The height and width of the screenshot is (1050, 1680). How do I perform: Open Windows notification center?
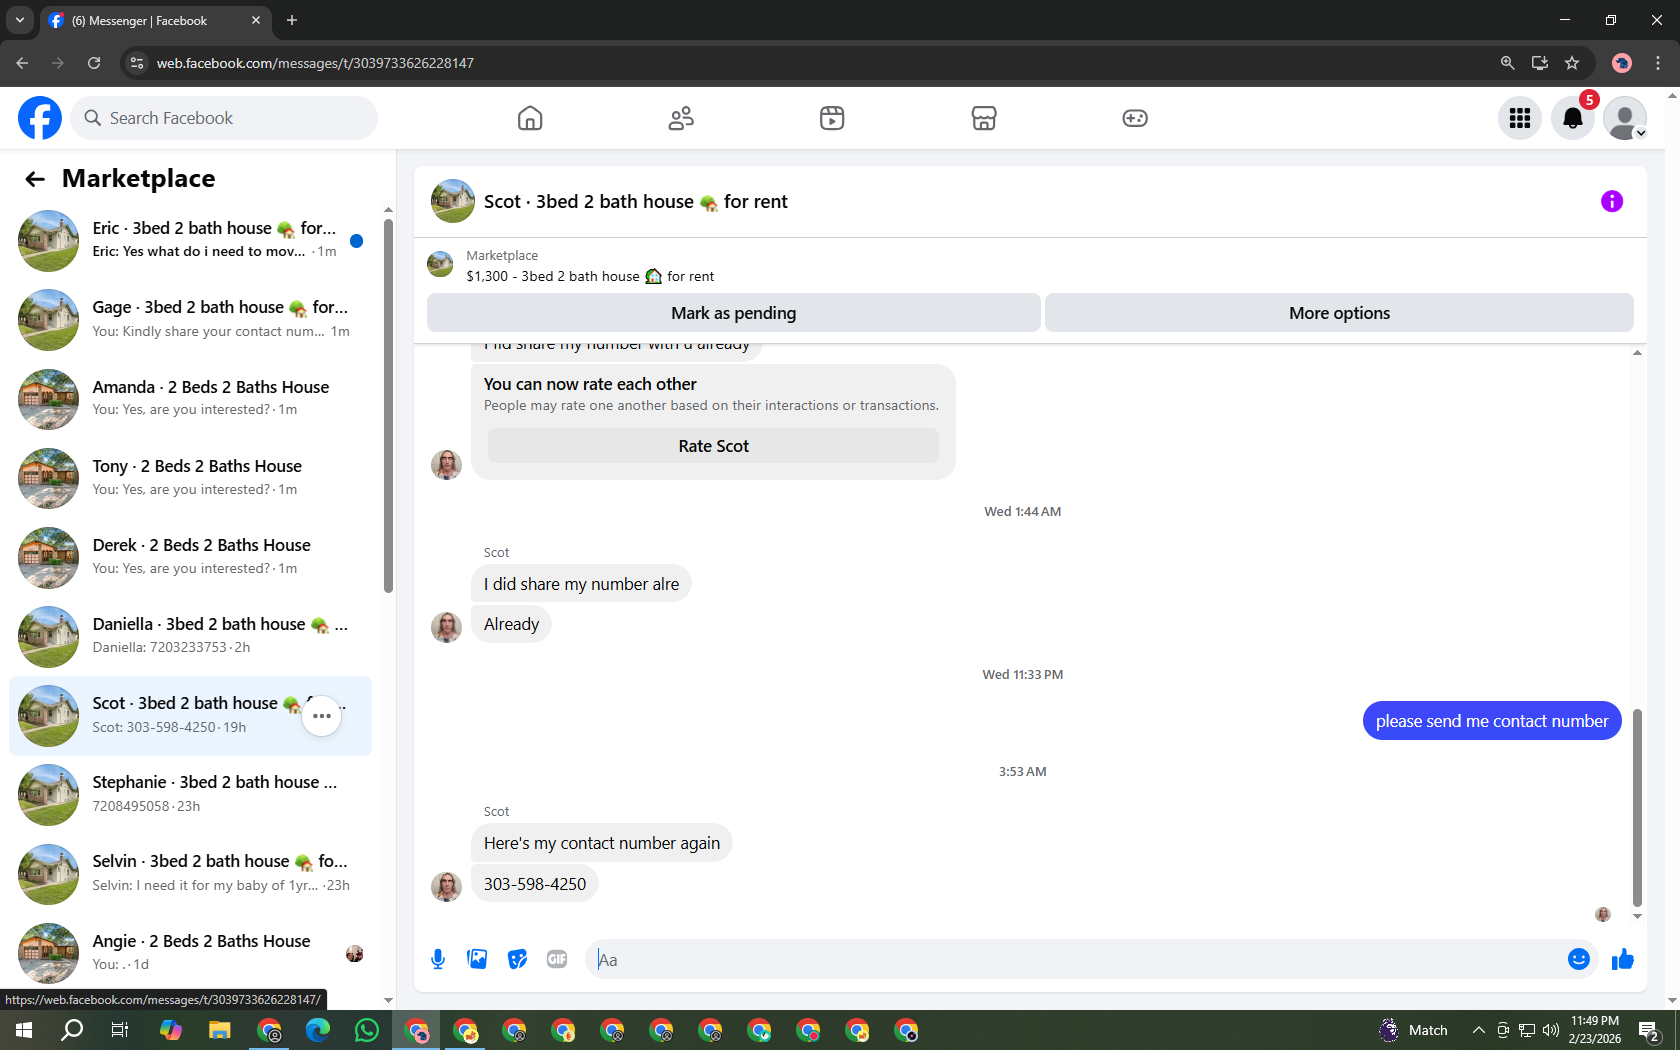pyautogui.click(x=1649, y=1030)
